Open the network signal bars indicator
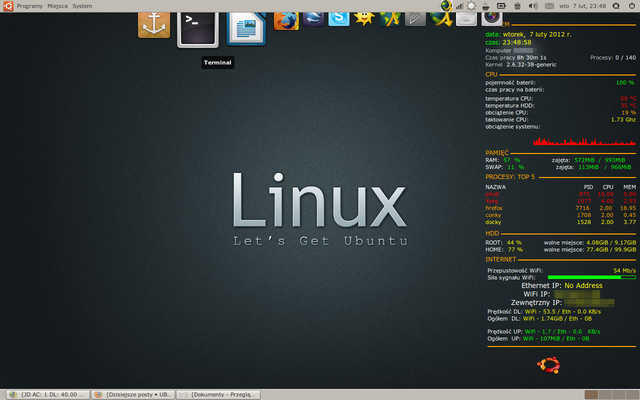 (460, 6)
